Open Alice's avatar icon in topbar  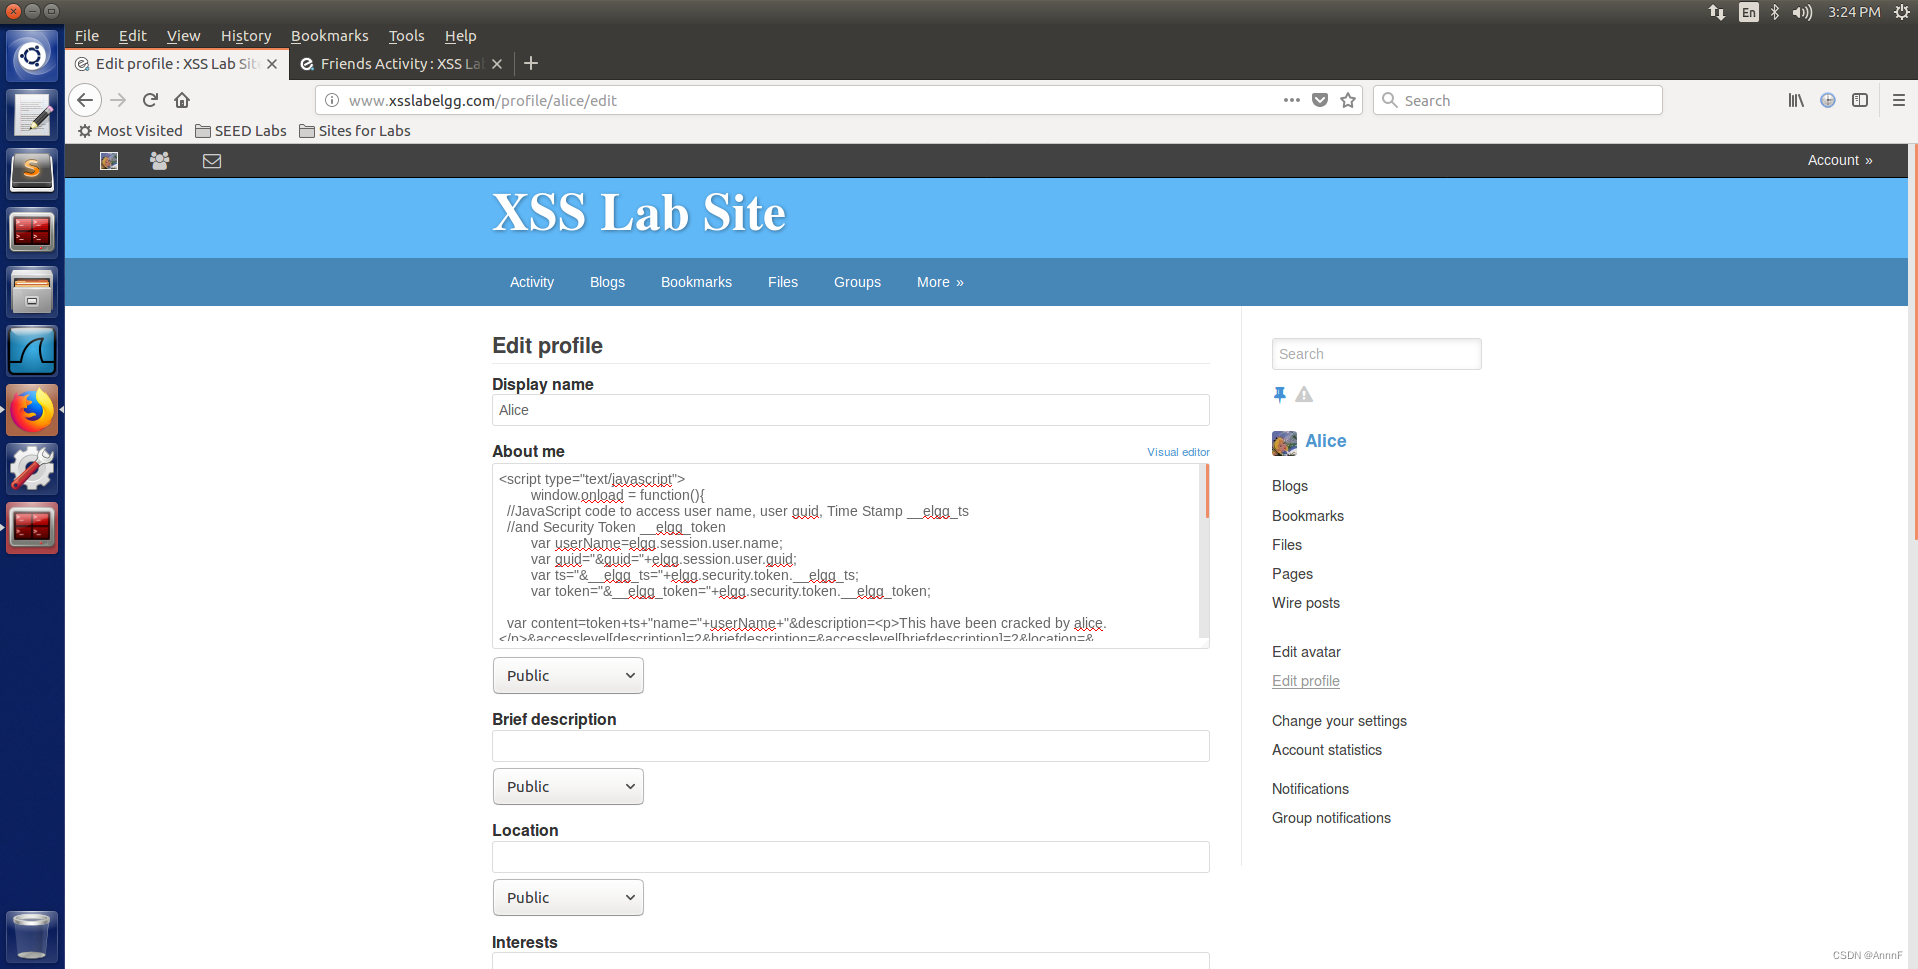(109, 161)
